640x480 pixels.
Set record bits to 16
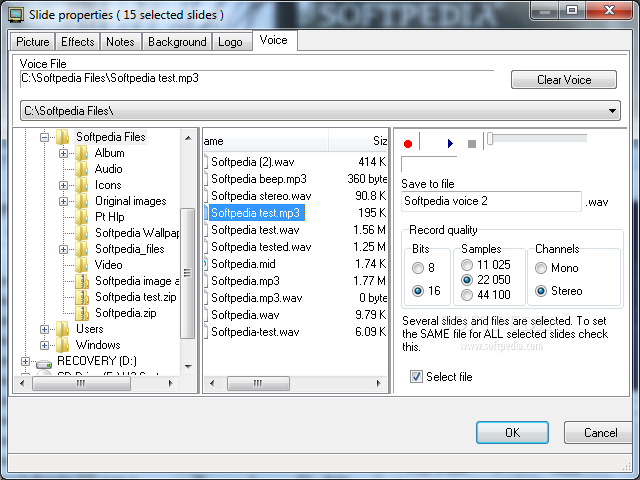point(418,291)
